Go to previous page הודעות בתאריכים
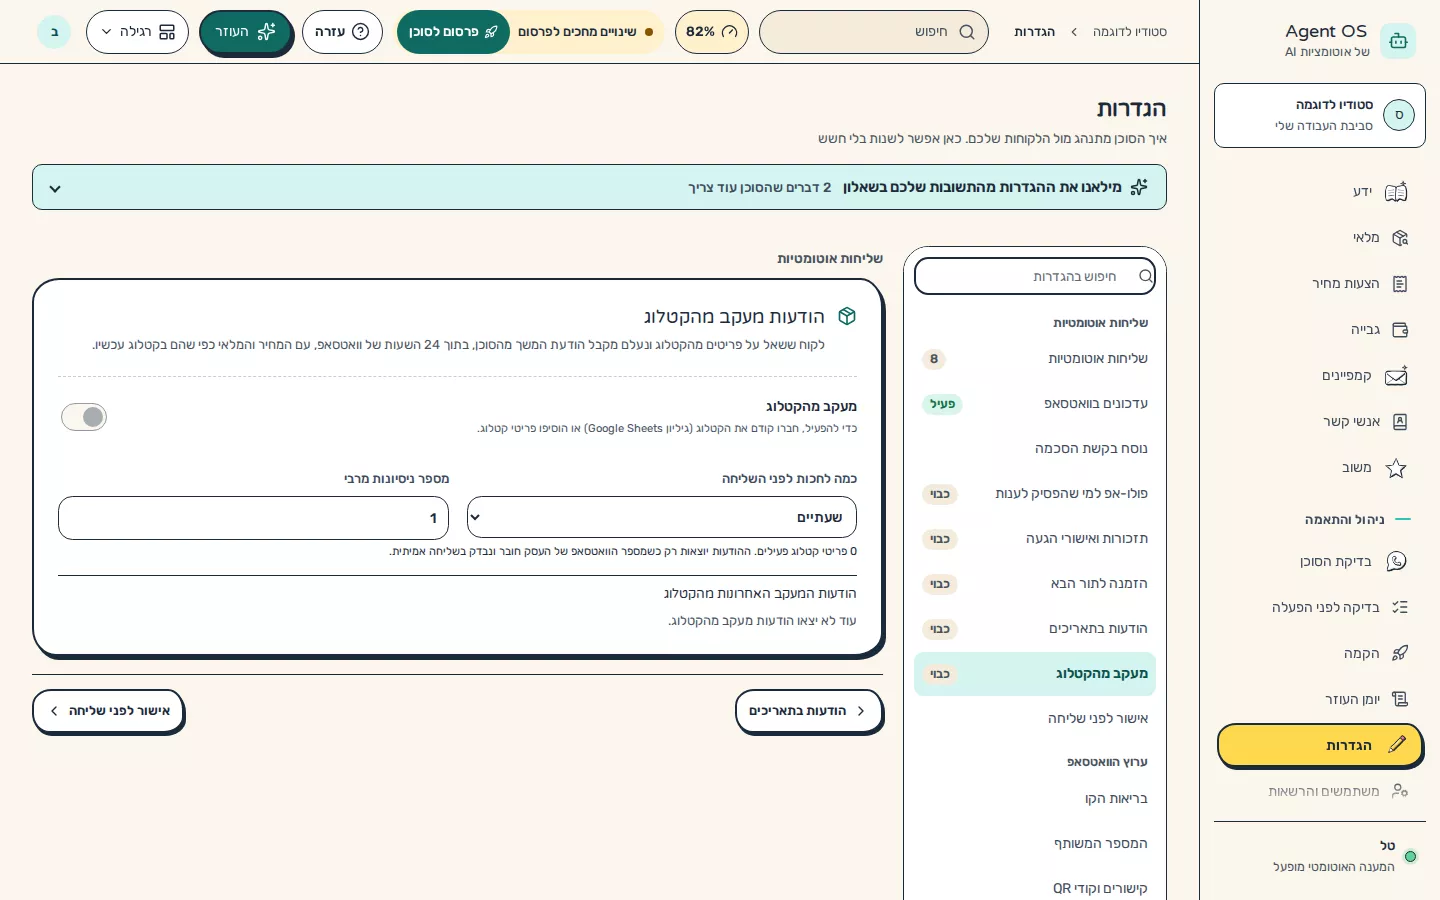The height and width of the screenshot is (900, 1440). point(809,711)
